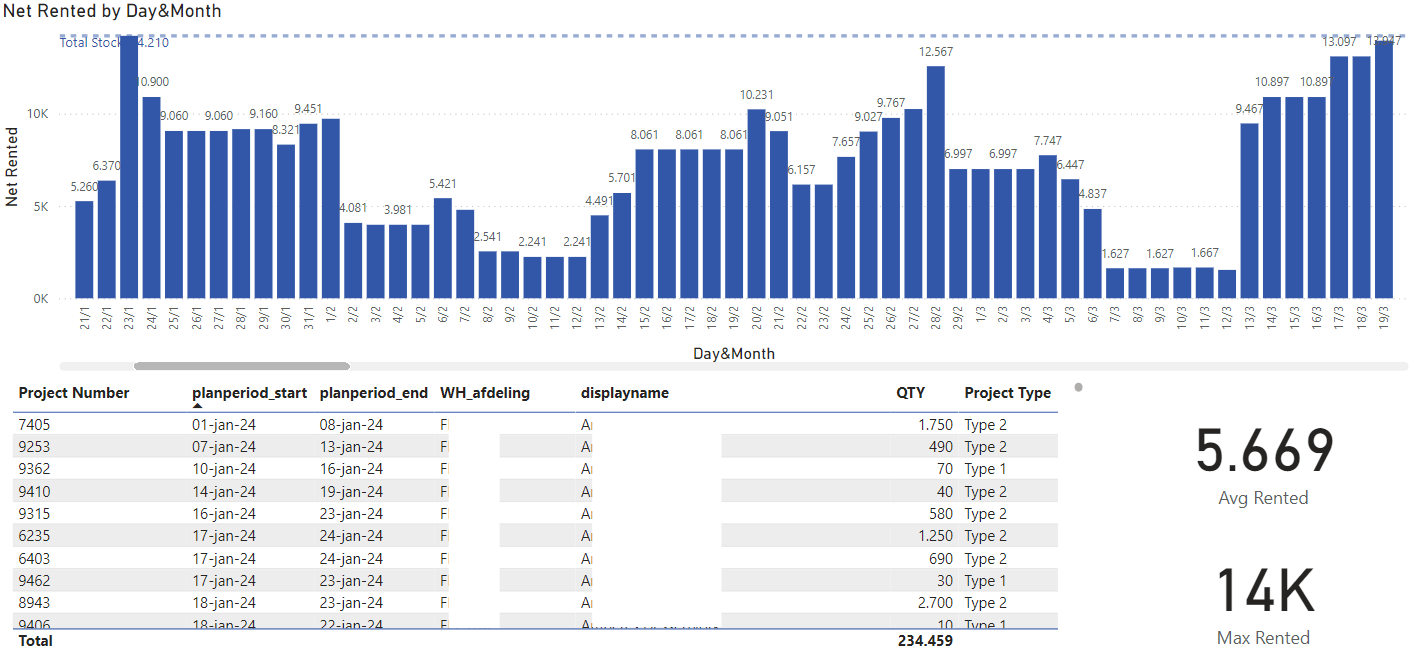
Task: Select the 19/3 bar at chart end
Action: pos(1383,169)
